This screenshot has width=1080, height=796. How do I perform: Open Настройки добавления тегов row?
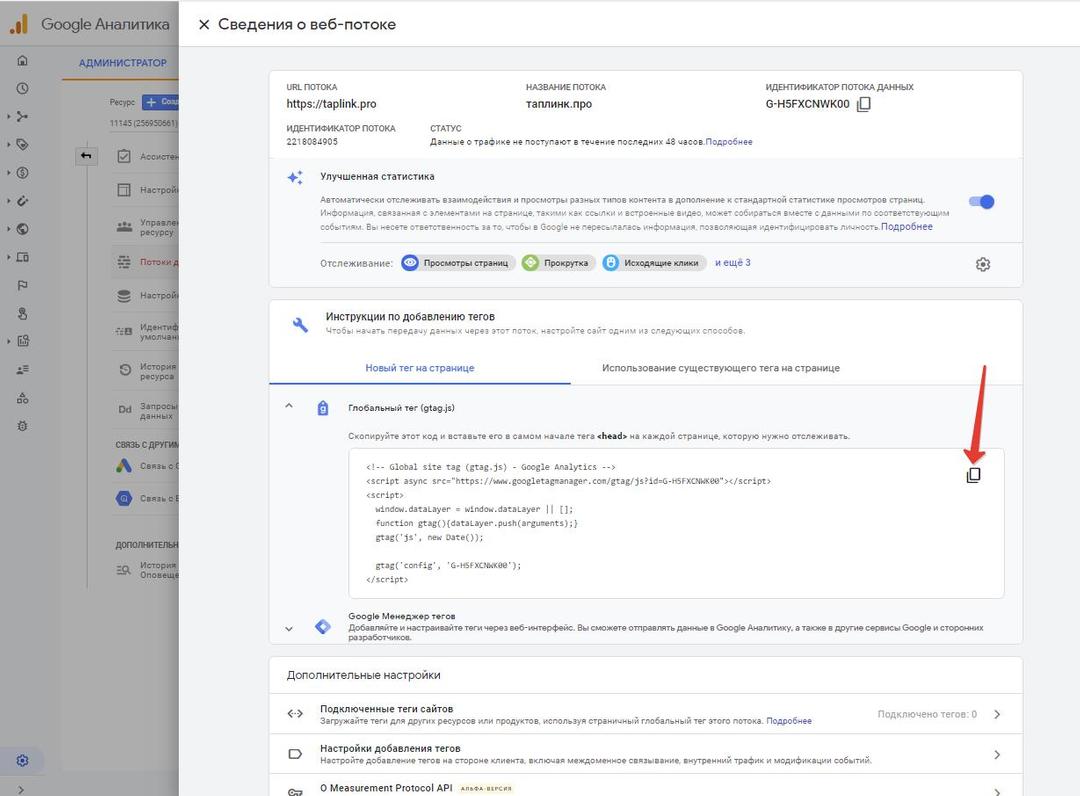point(645,754)
